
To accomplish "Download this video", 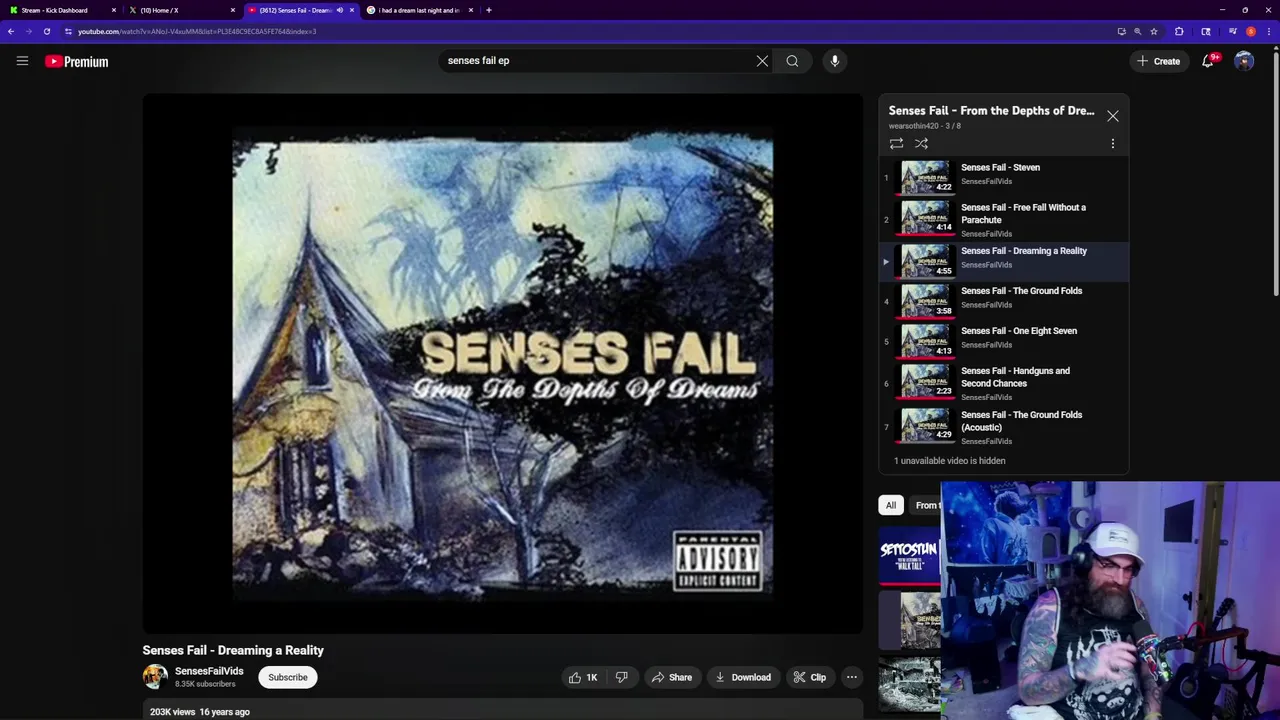I will tap(742, 677).
